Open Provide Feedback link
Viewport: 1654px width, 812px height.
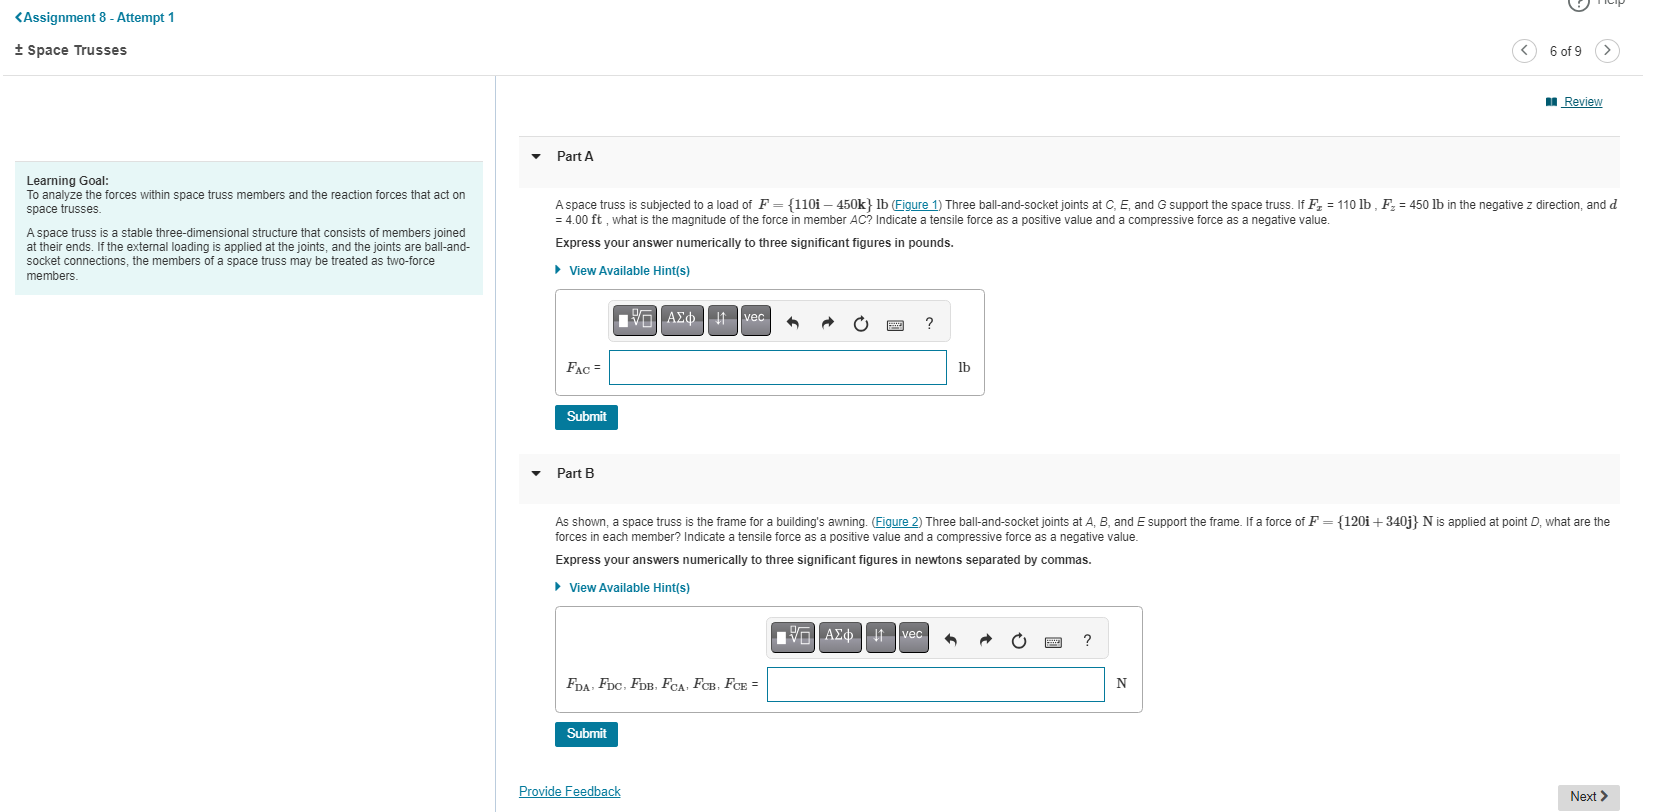click(570, 792)
